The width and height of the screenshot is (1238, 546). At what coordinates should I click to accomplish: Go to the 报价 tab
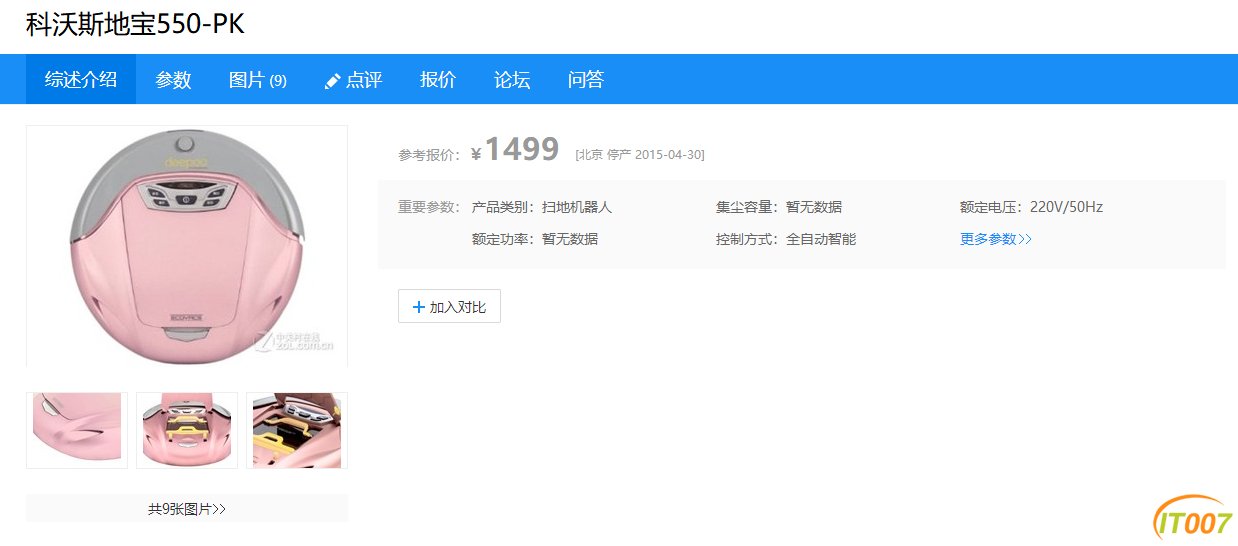pos(438,80)
